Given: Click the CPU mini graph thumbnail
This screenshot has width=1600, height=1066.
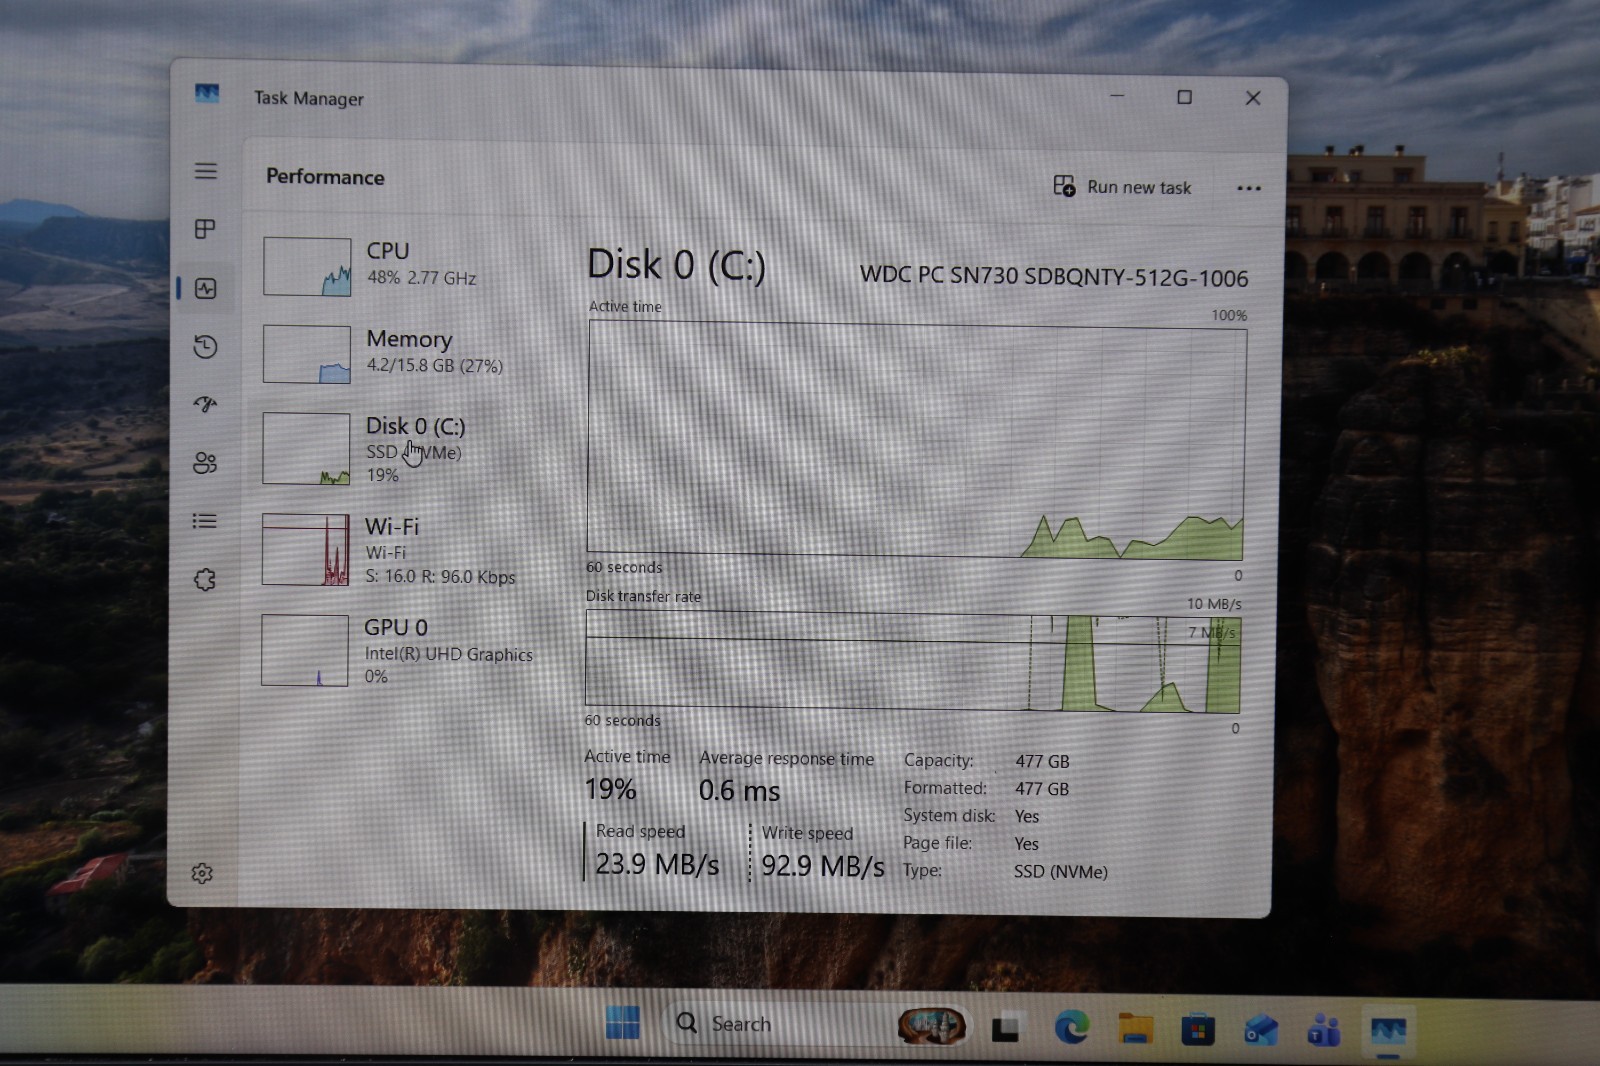Looking at the screenshot, I should tap(307, 266).
